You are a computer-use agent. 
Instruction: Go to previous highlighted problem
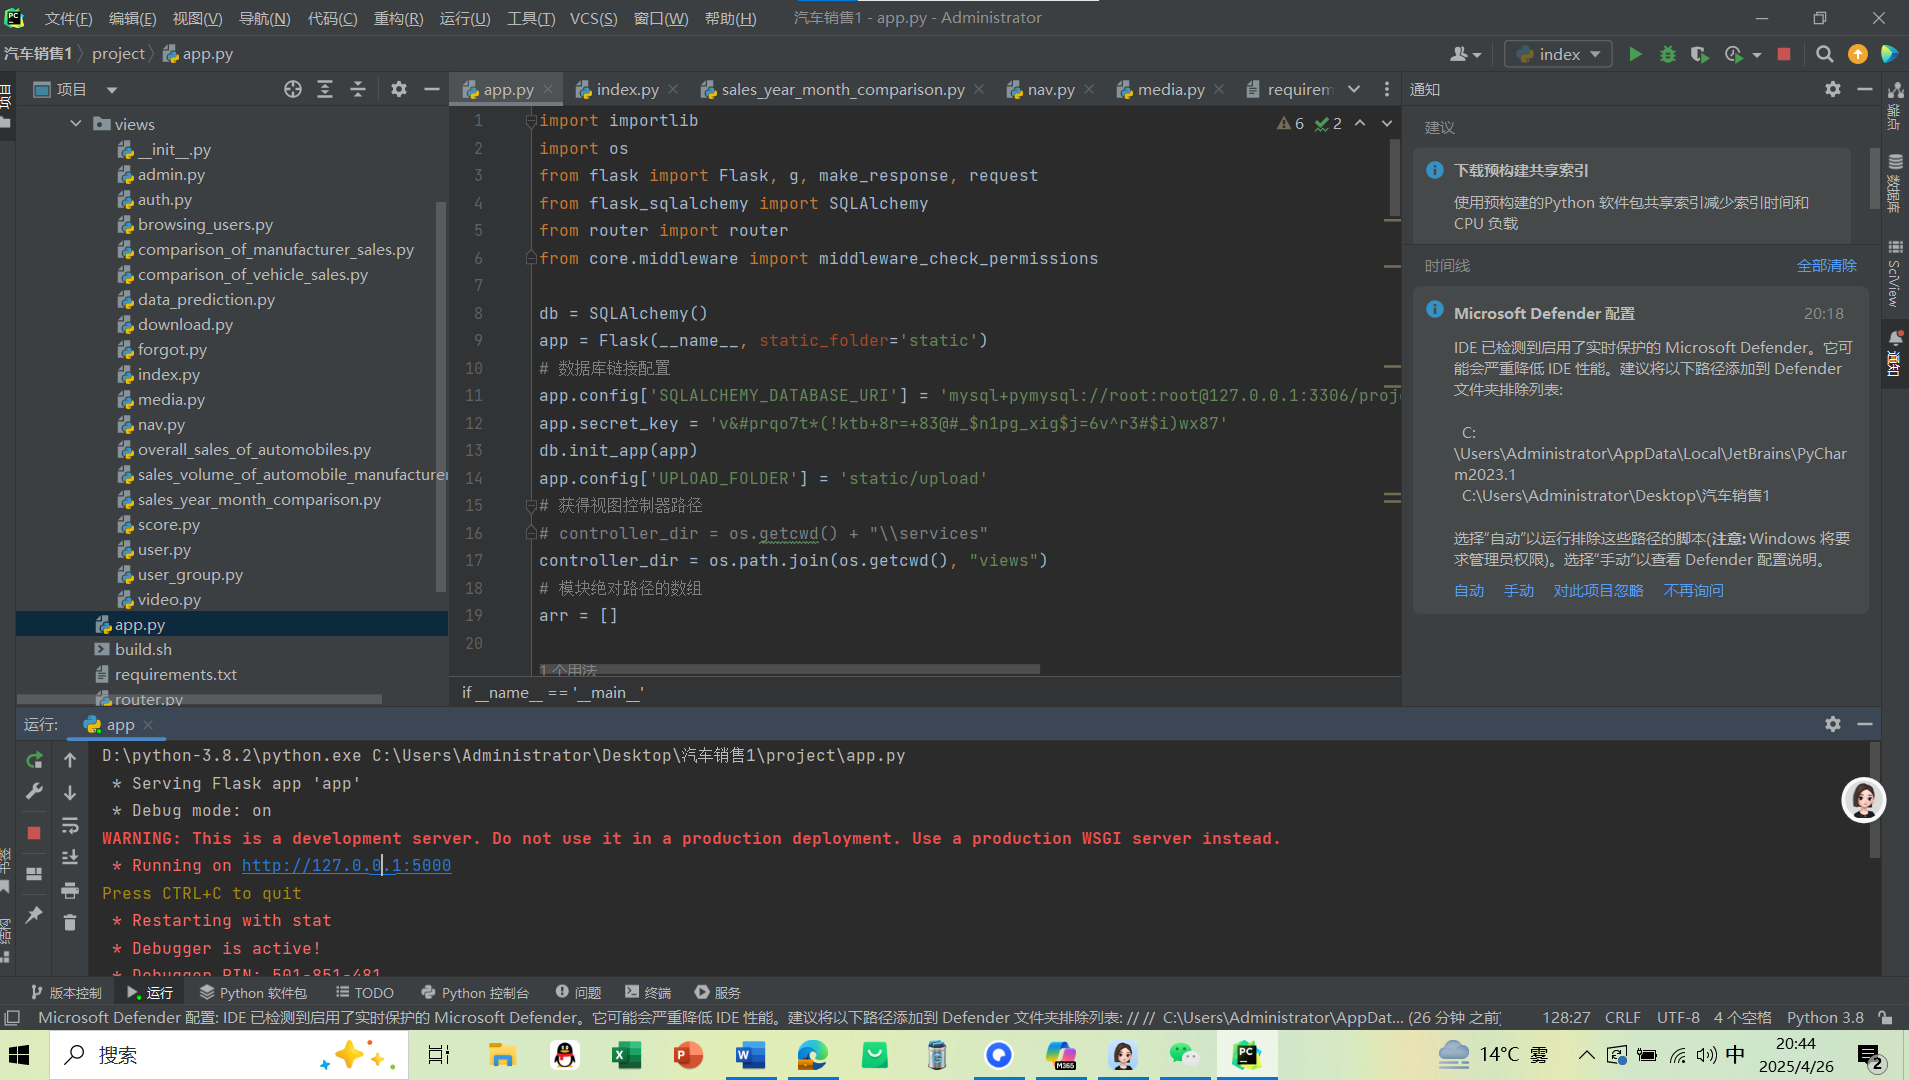point(1360,123)
